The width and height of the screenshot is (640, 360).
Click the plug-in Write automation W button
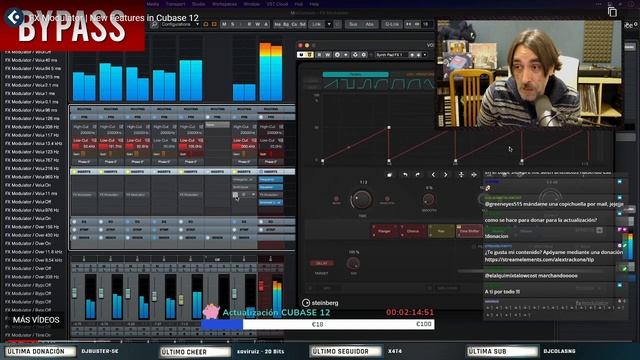(x=327, y=55)
